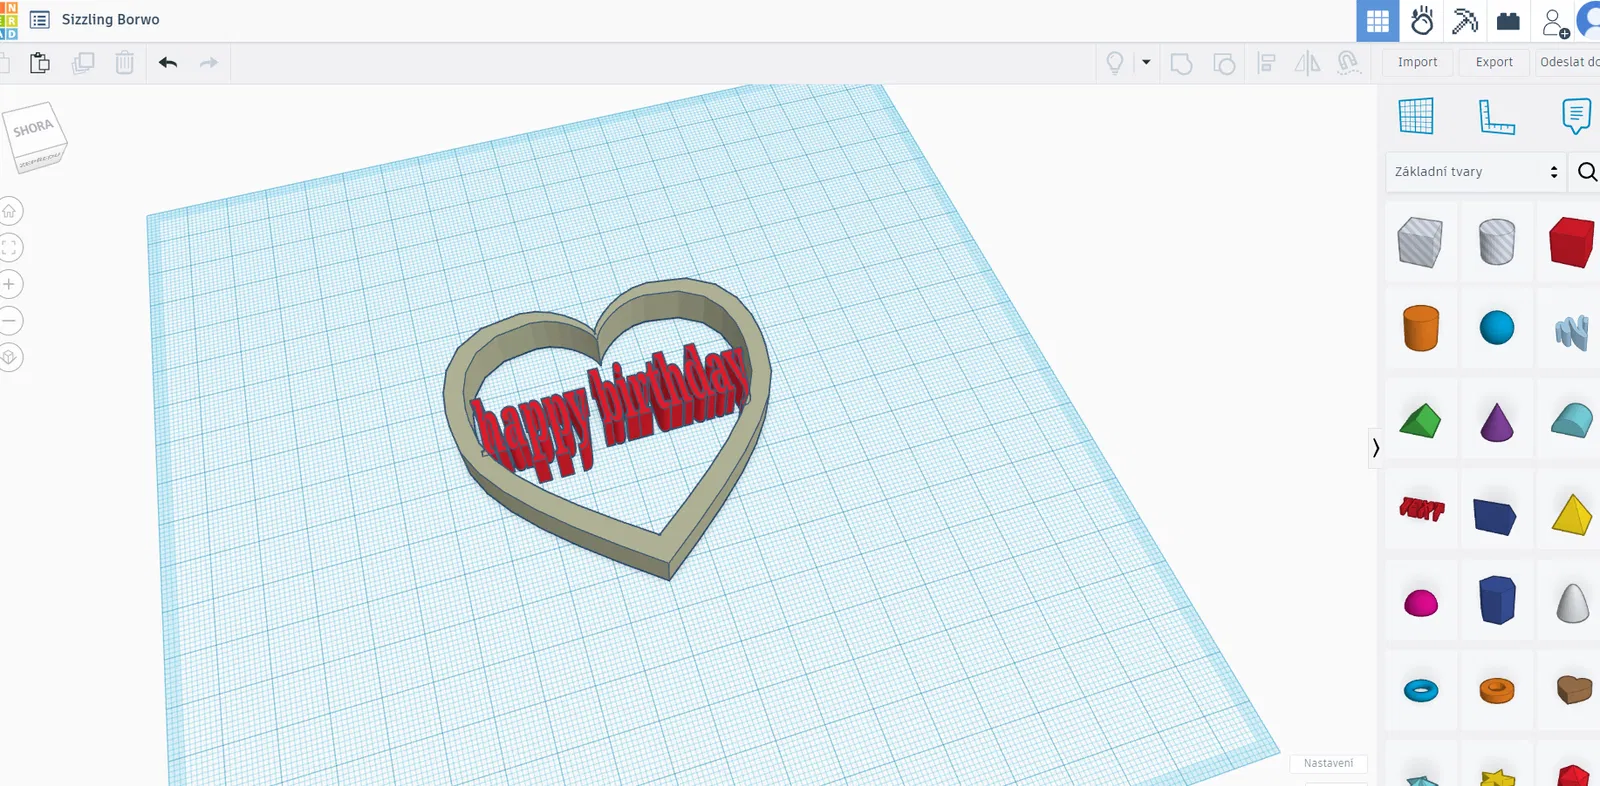The image size is (1600, 786).
Task: Select the red Box shape
Action: 1571,242
